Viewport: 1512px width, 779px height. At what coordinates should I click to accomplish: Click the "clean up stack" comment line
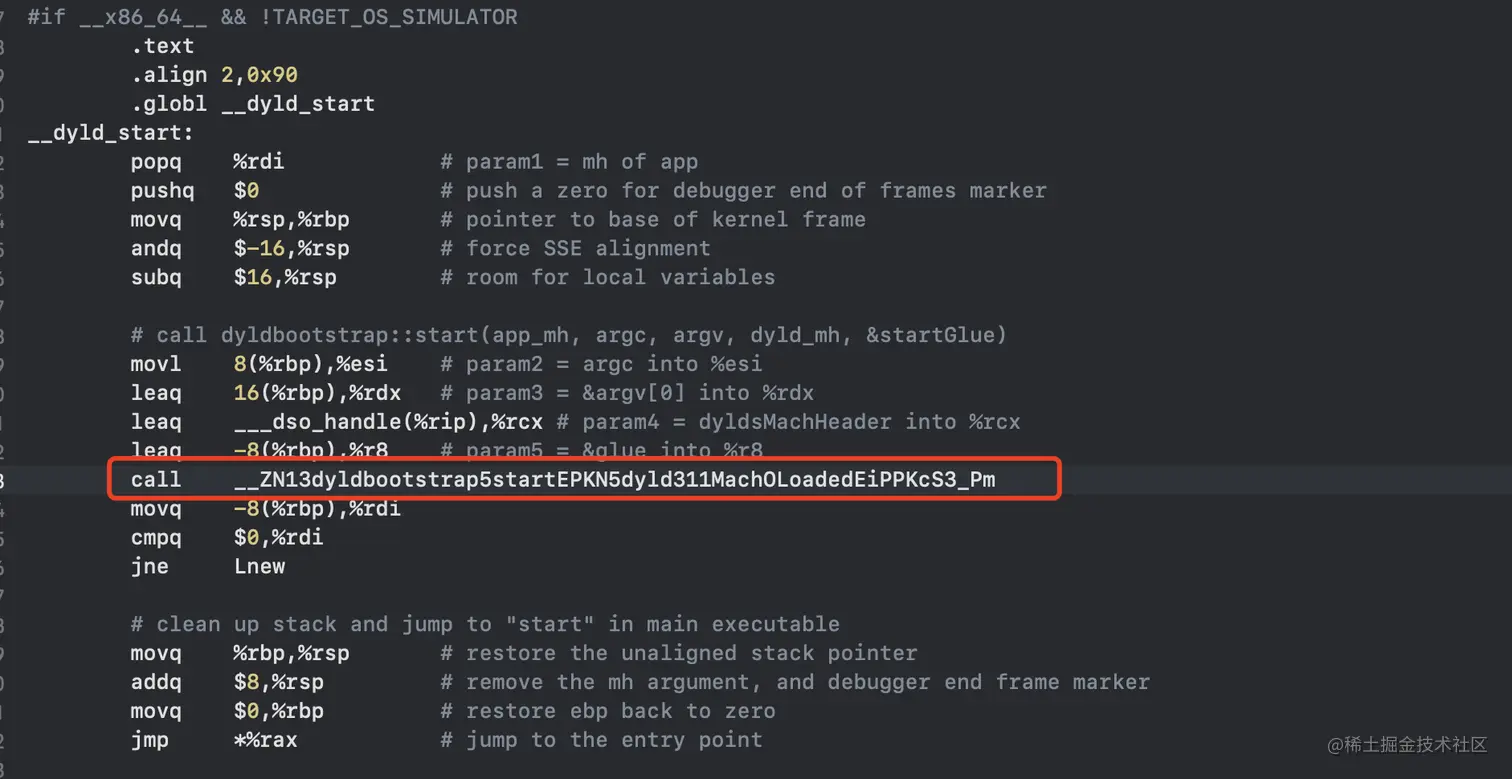pyautogui.click(x=485, y=624)
